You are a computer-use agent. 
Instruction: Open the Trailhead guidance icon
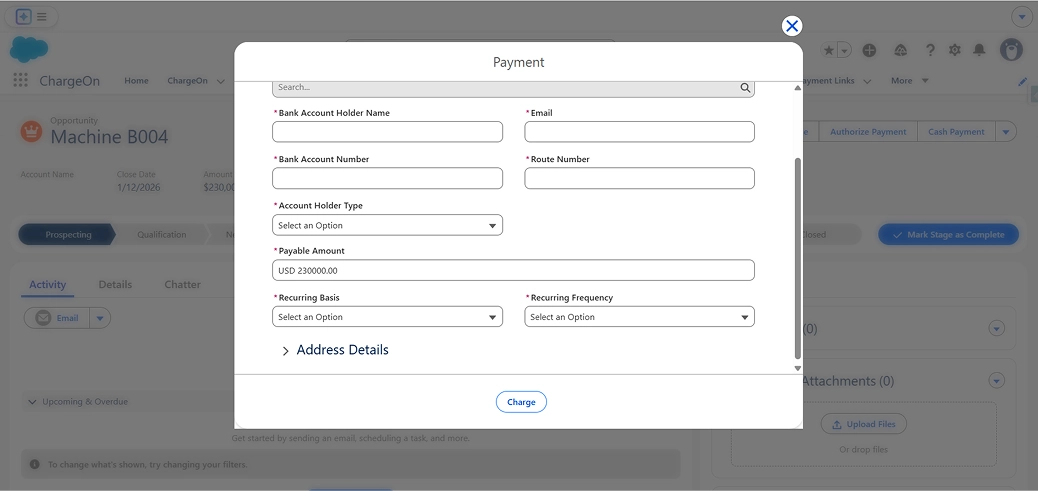pos(900,50)
